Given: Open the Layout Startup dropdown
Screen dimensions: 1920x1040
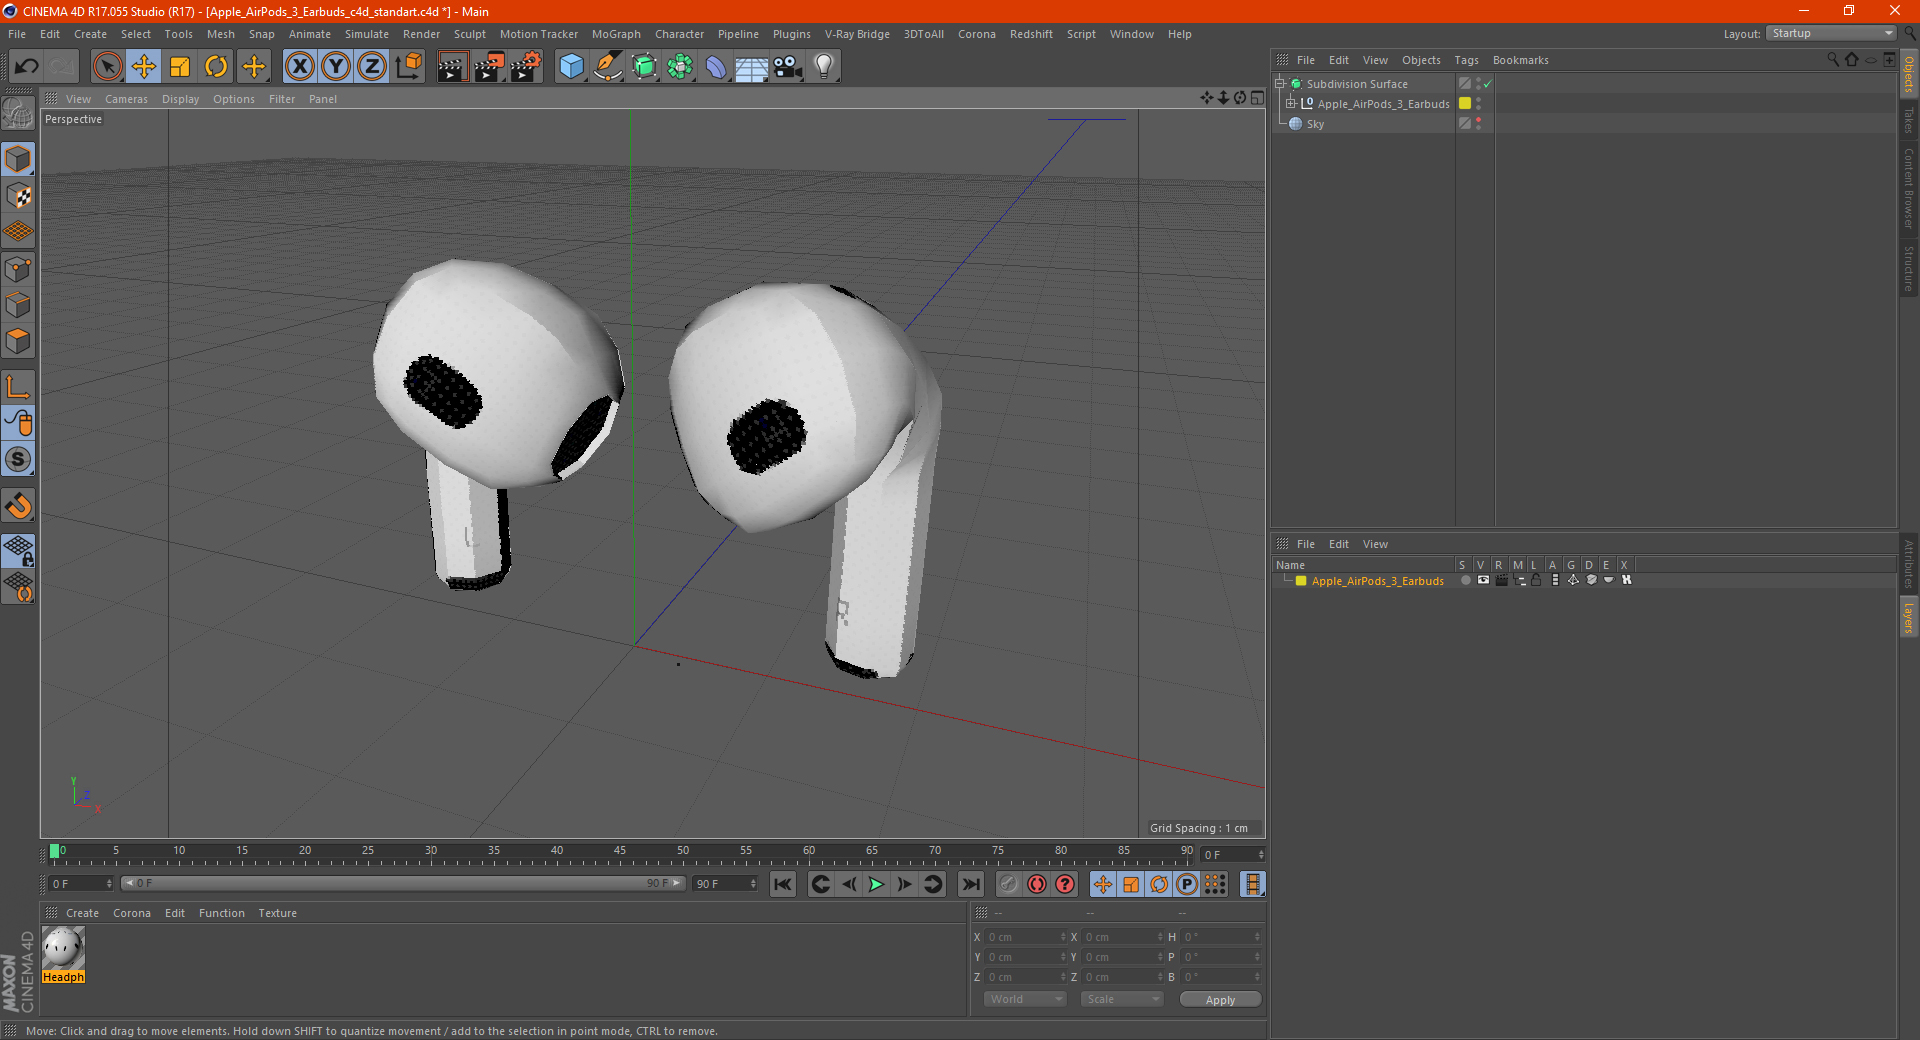Looking at the screenshot, I should click(1832, 33).
